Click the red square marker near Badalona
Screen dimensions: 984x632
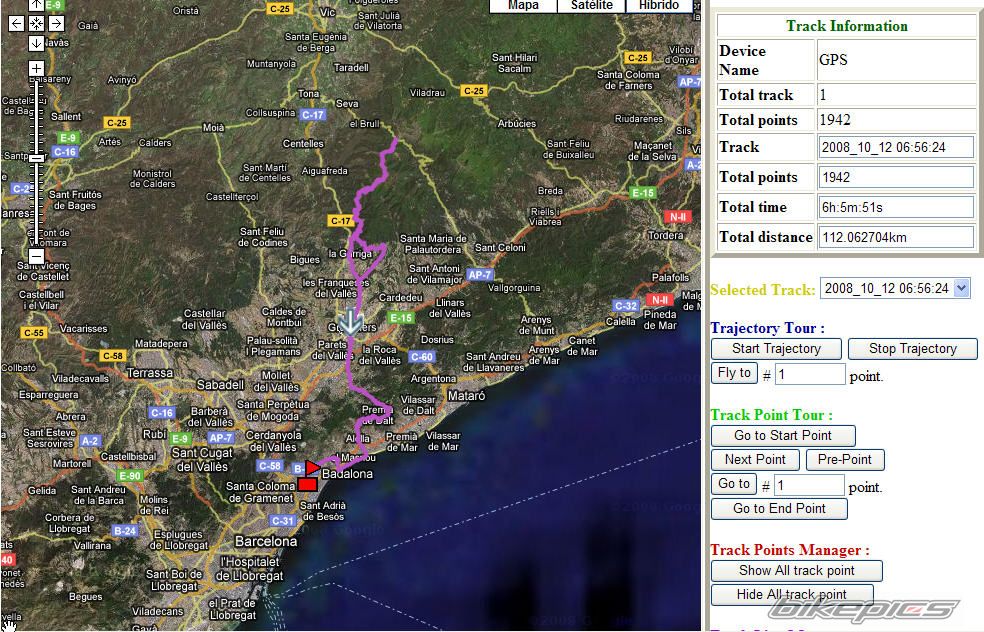pyautogui.click(x=307, y=485)
